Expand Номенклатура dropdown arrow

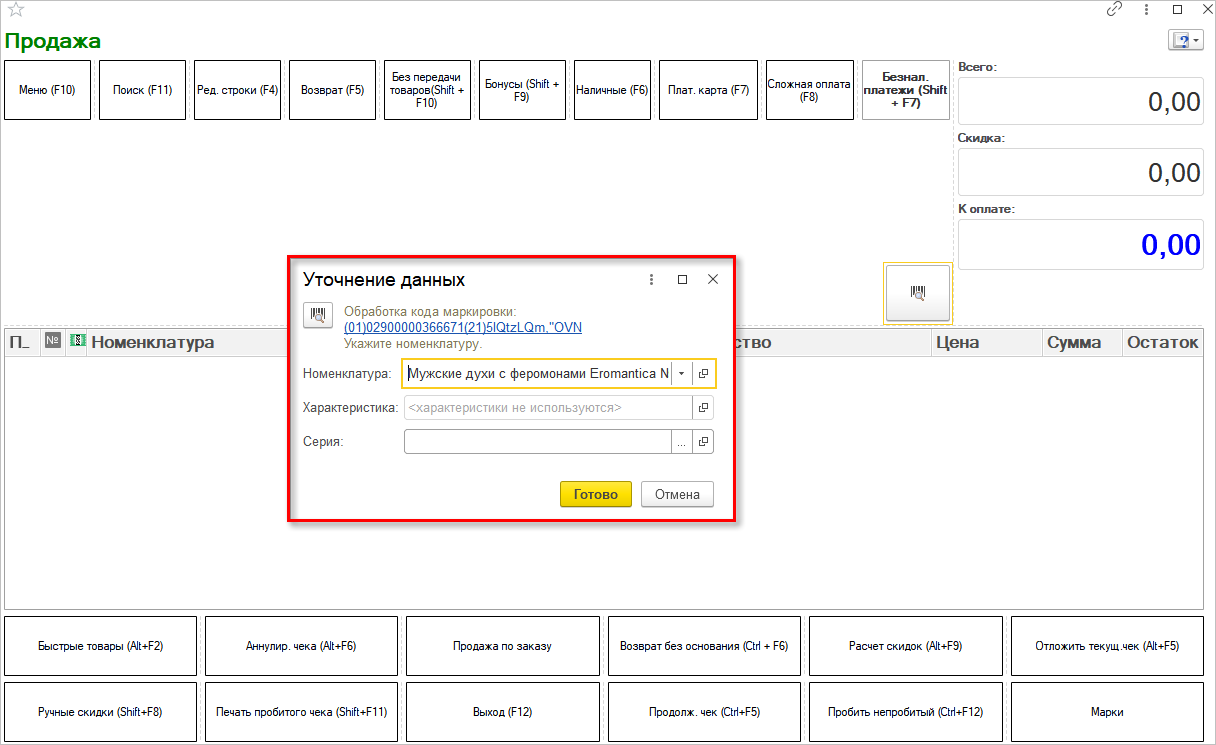[681, 373]
